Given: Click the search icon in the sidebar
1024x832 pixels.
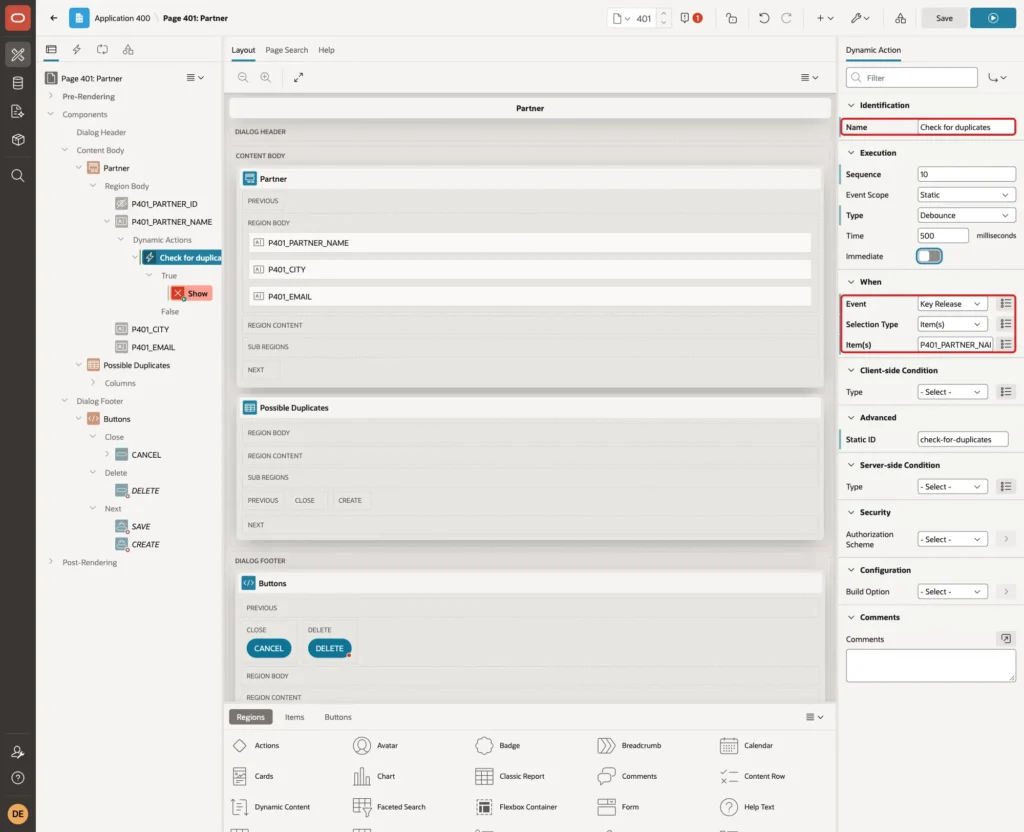Looking at the screenshot, I should click(x=18, y=176).
